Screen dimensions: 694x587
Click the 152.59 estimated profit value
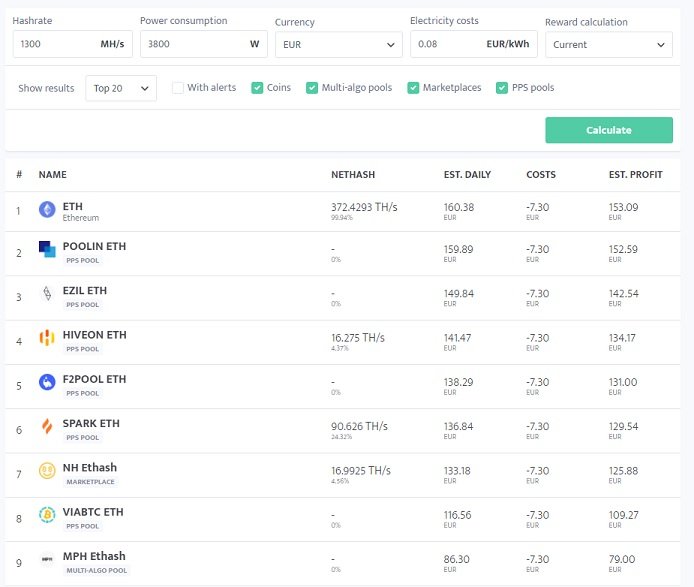point(623,249)
